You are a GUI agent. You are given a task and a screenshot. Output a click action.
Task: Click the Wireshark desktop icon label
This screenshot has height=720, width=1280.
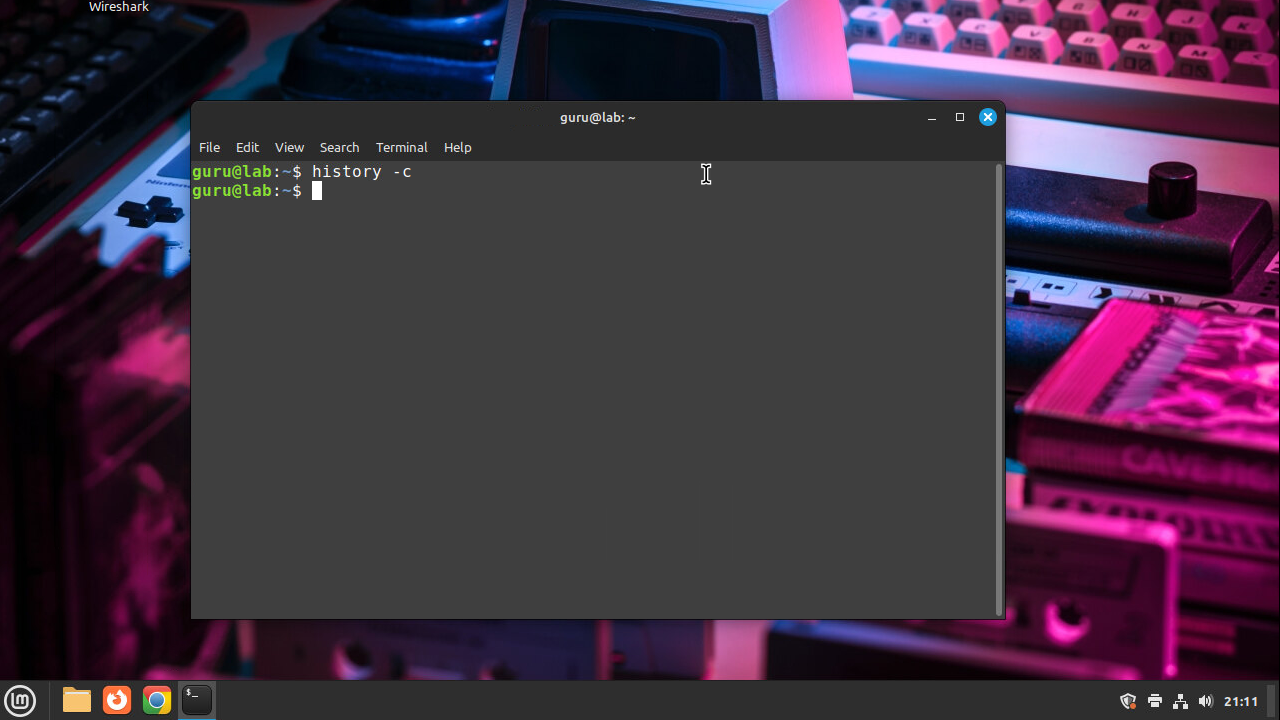[119, 7]
